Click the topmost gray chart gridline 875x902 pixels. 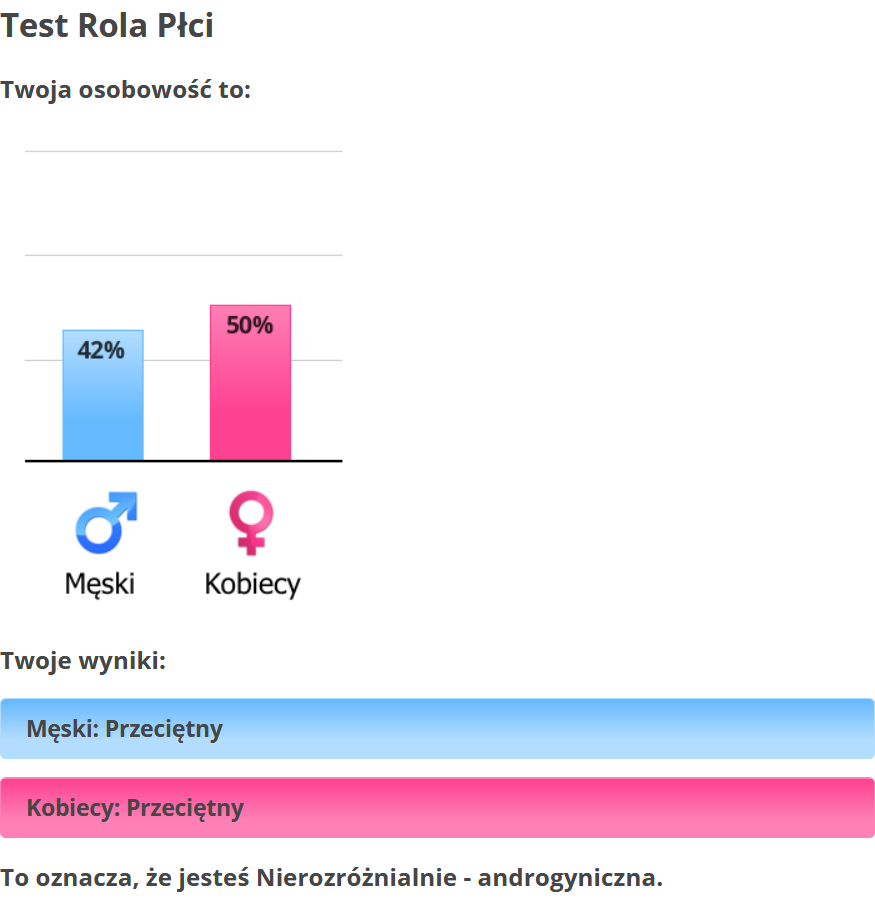click(x=183, y=152)
